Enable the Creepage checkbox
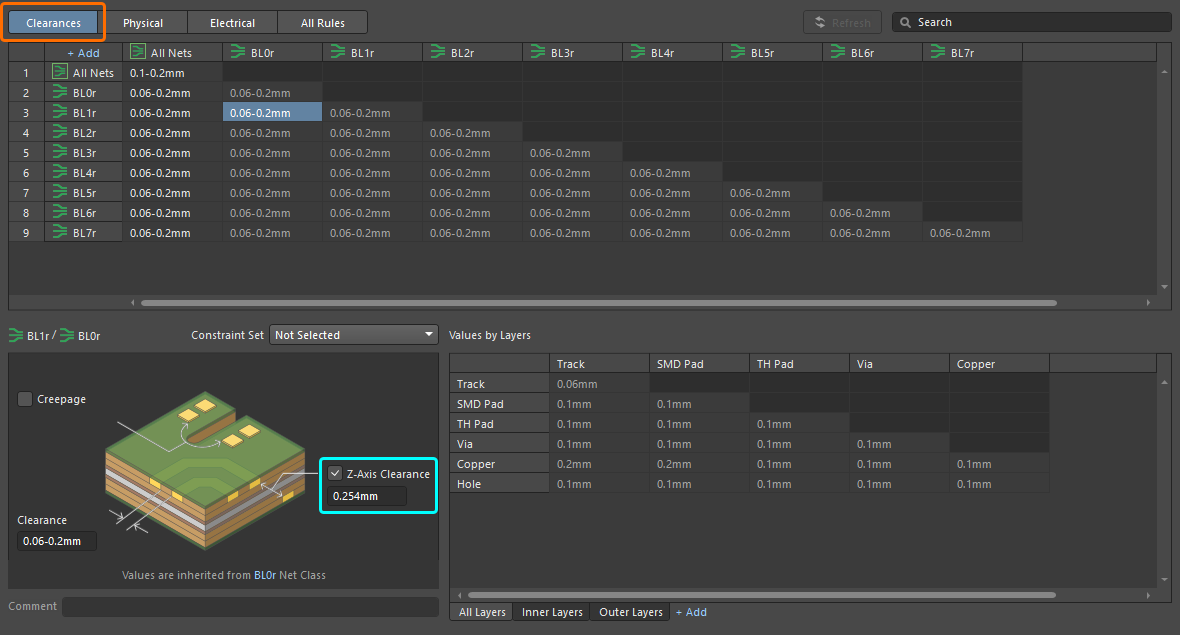1180x635 pixels. pyautogui.click(x=25, y=399)
